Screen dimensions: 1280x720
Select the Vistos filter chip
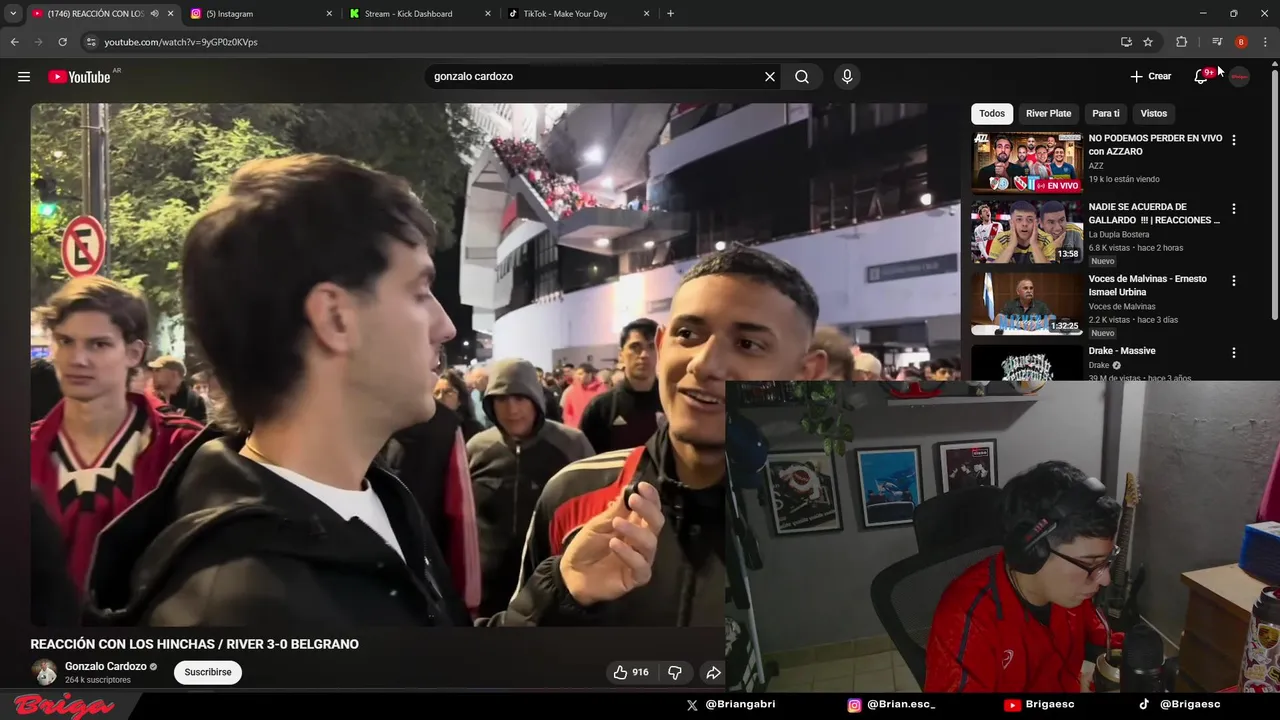pos(1154,114)
